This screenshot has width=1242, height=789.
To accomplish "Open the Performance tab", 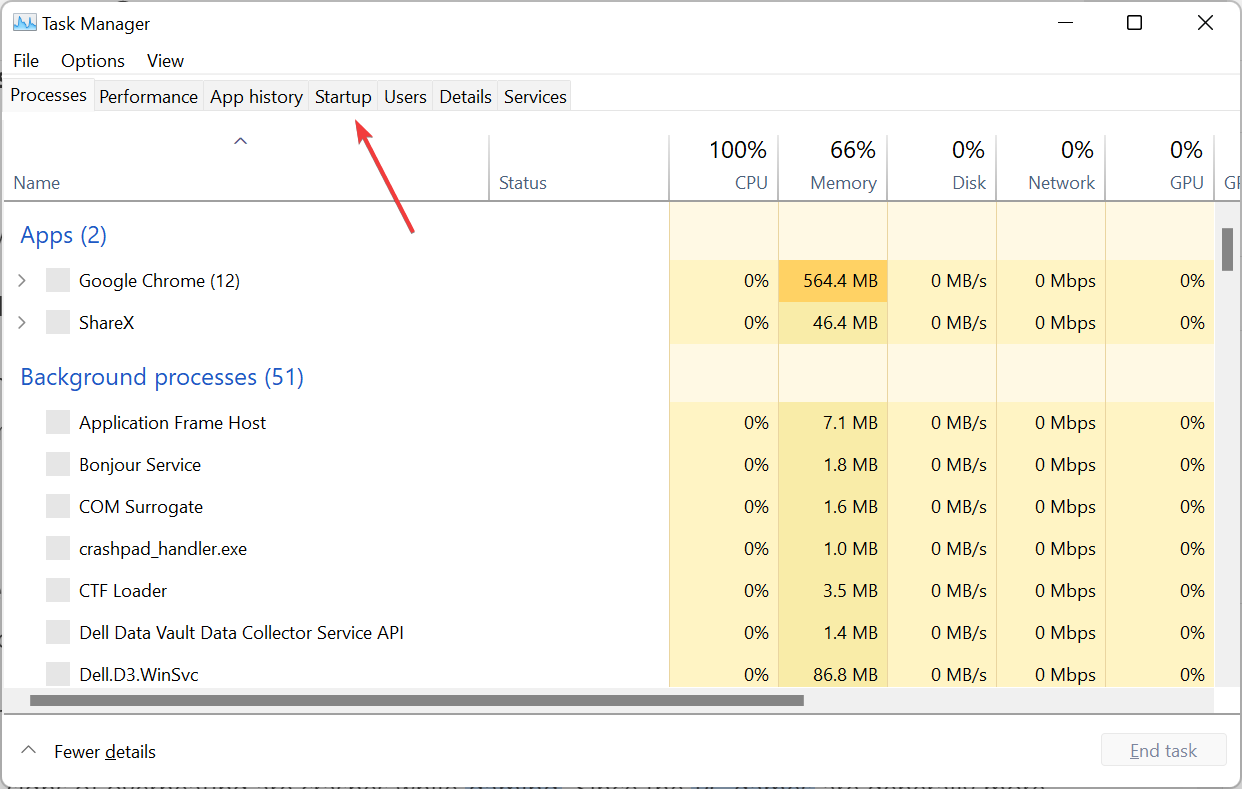I will pyautogui.click(x=148, y=95).
